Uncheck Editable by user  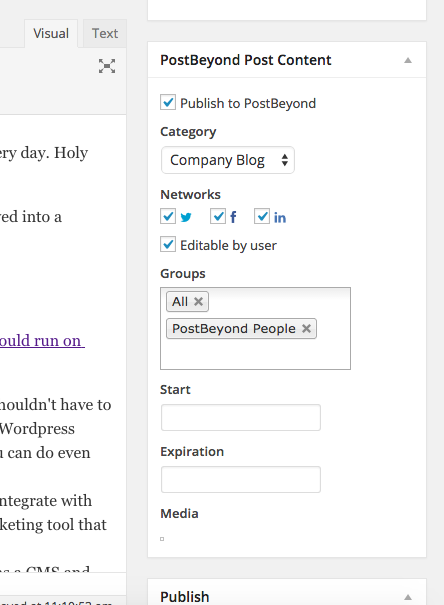click(x=168, y=244)
